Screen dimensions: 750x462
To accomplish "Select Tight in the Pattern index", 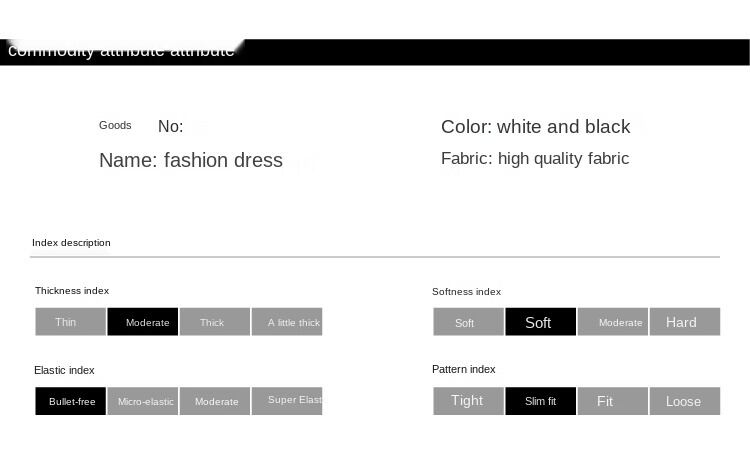I will pos(468,401).
